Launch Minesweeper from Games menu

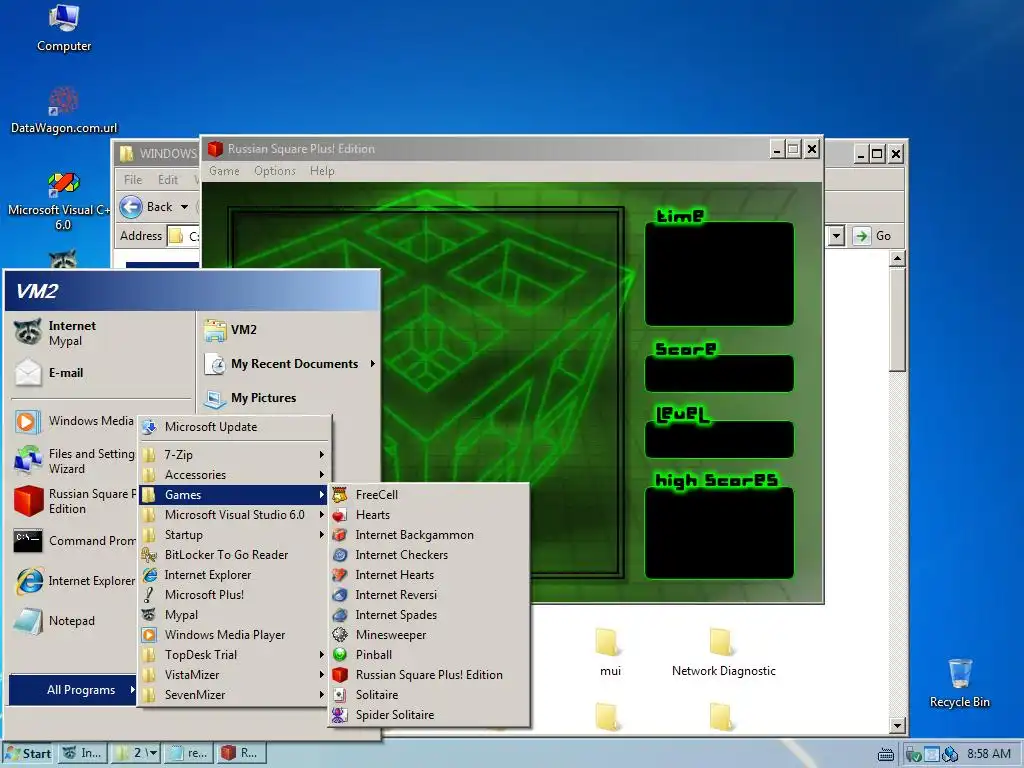pos(428,635)
